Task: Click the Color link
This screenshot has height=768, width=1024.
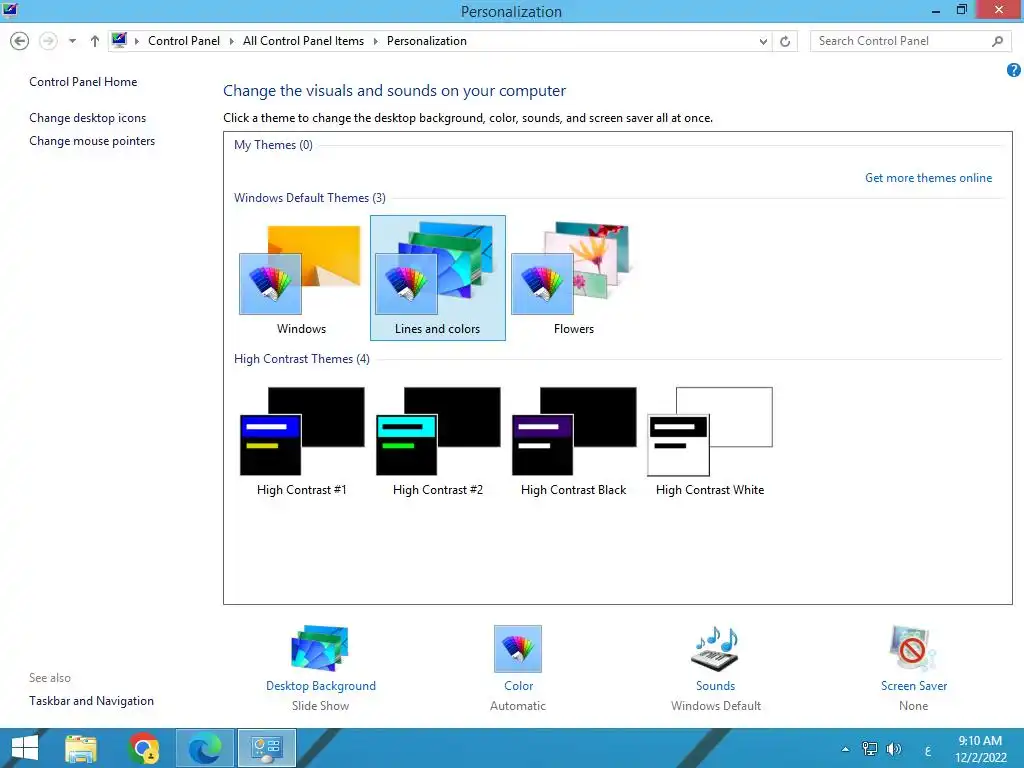Action: click(x=519, y=686)
